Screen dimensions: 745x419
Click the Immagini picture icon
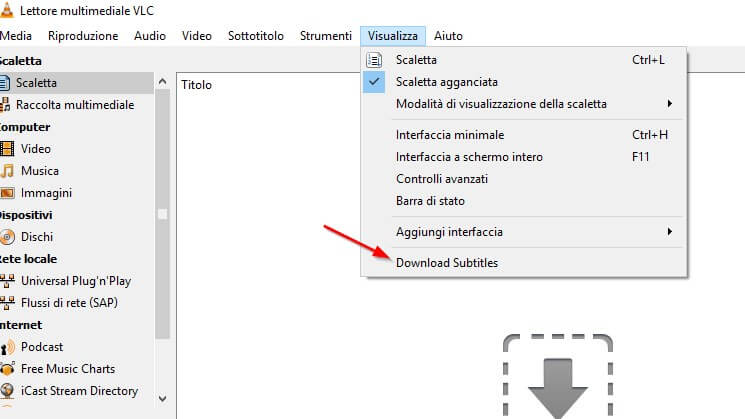click(7, 193)
